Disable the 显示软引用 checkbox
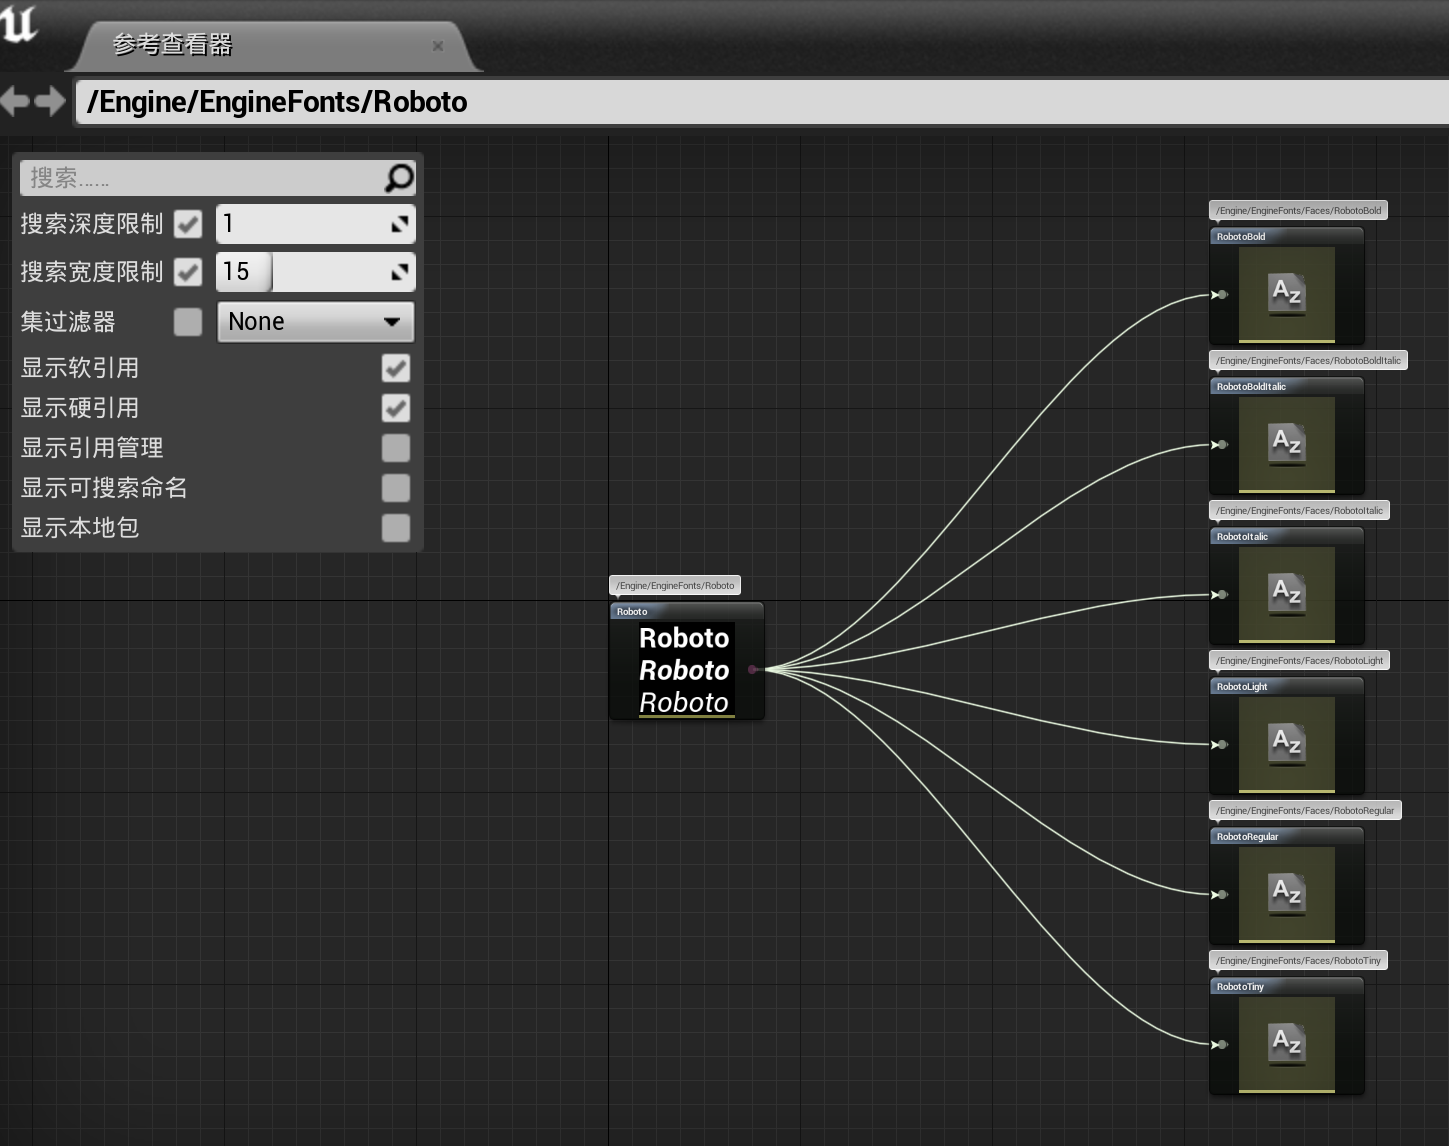The image size is (1449, 1146). coord(395,368)
